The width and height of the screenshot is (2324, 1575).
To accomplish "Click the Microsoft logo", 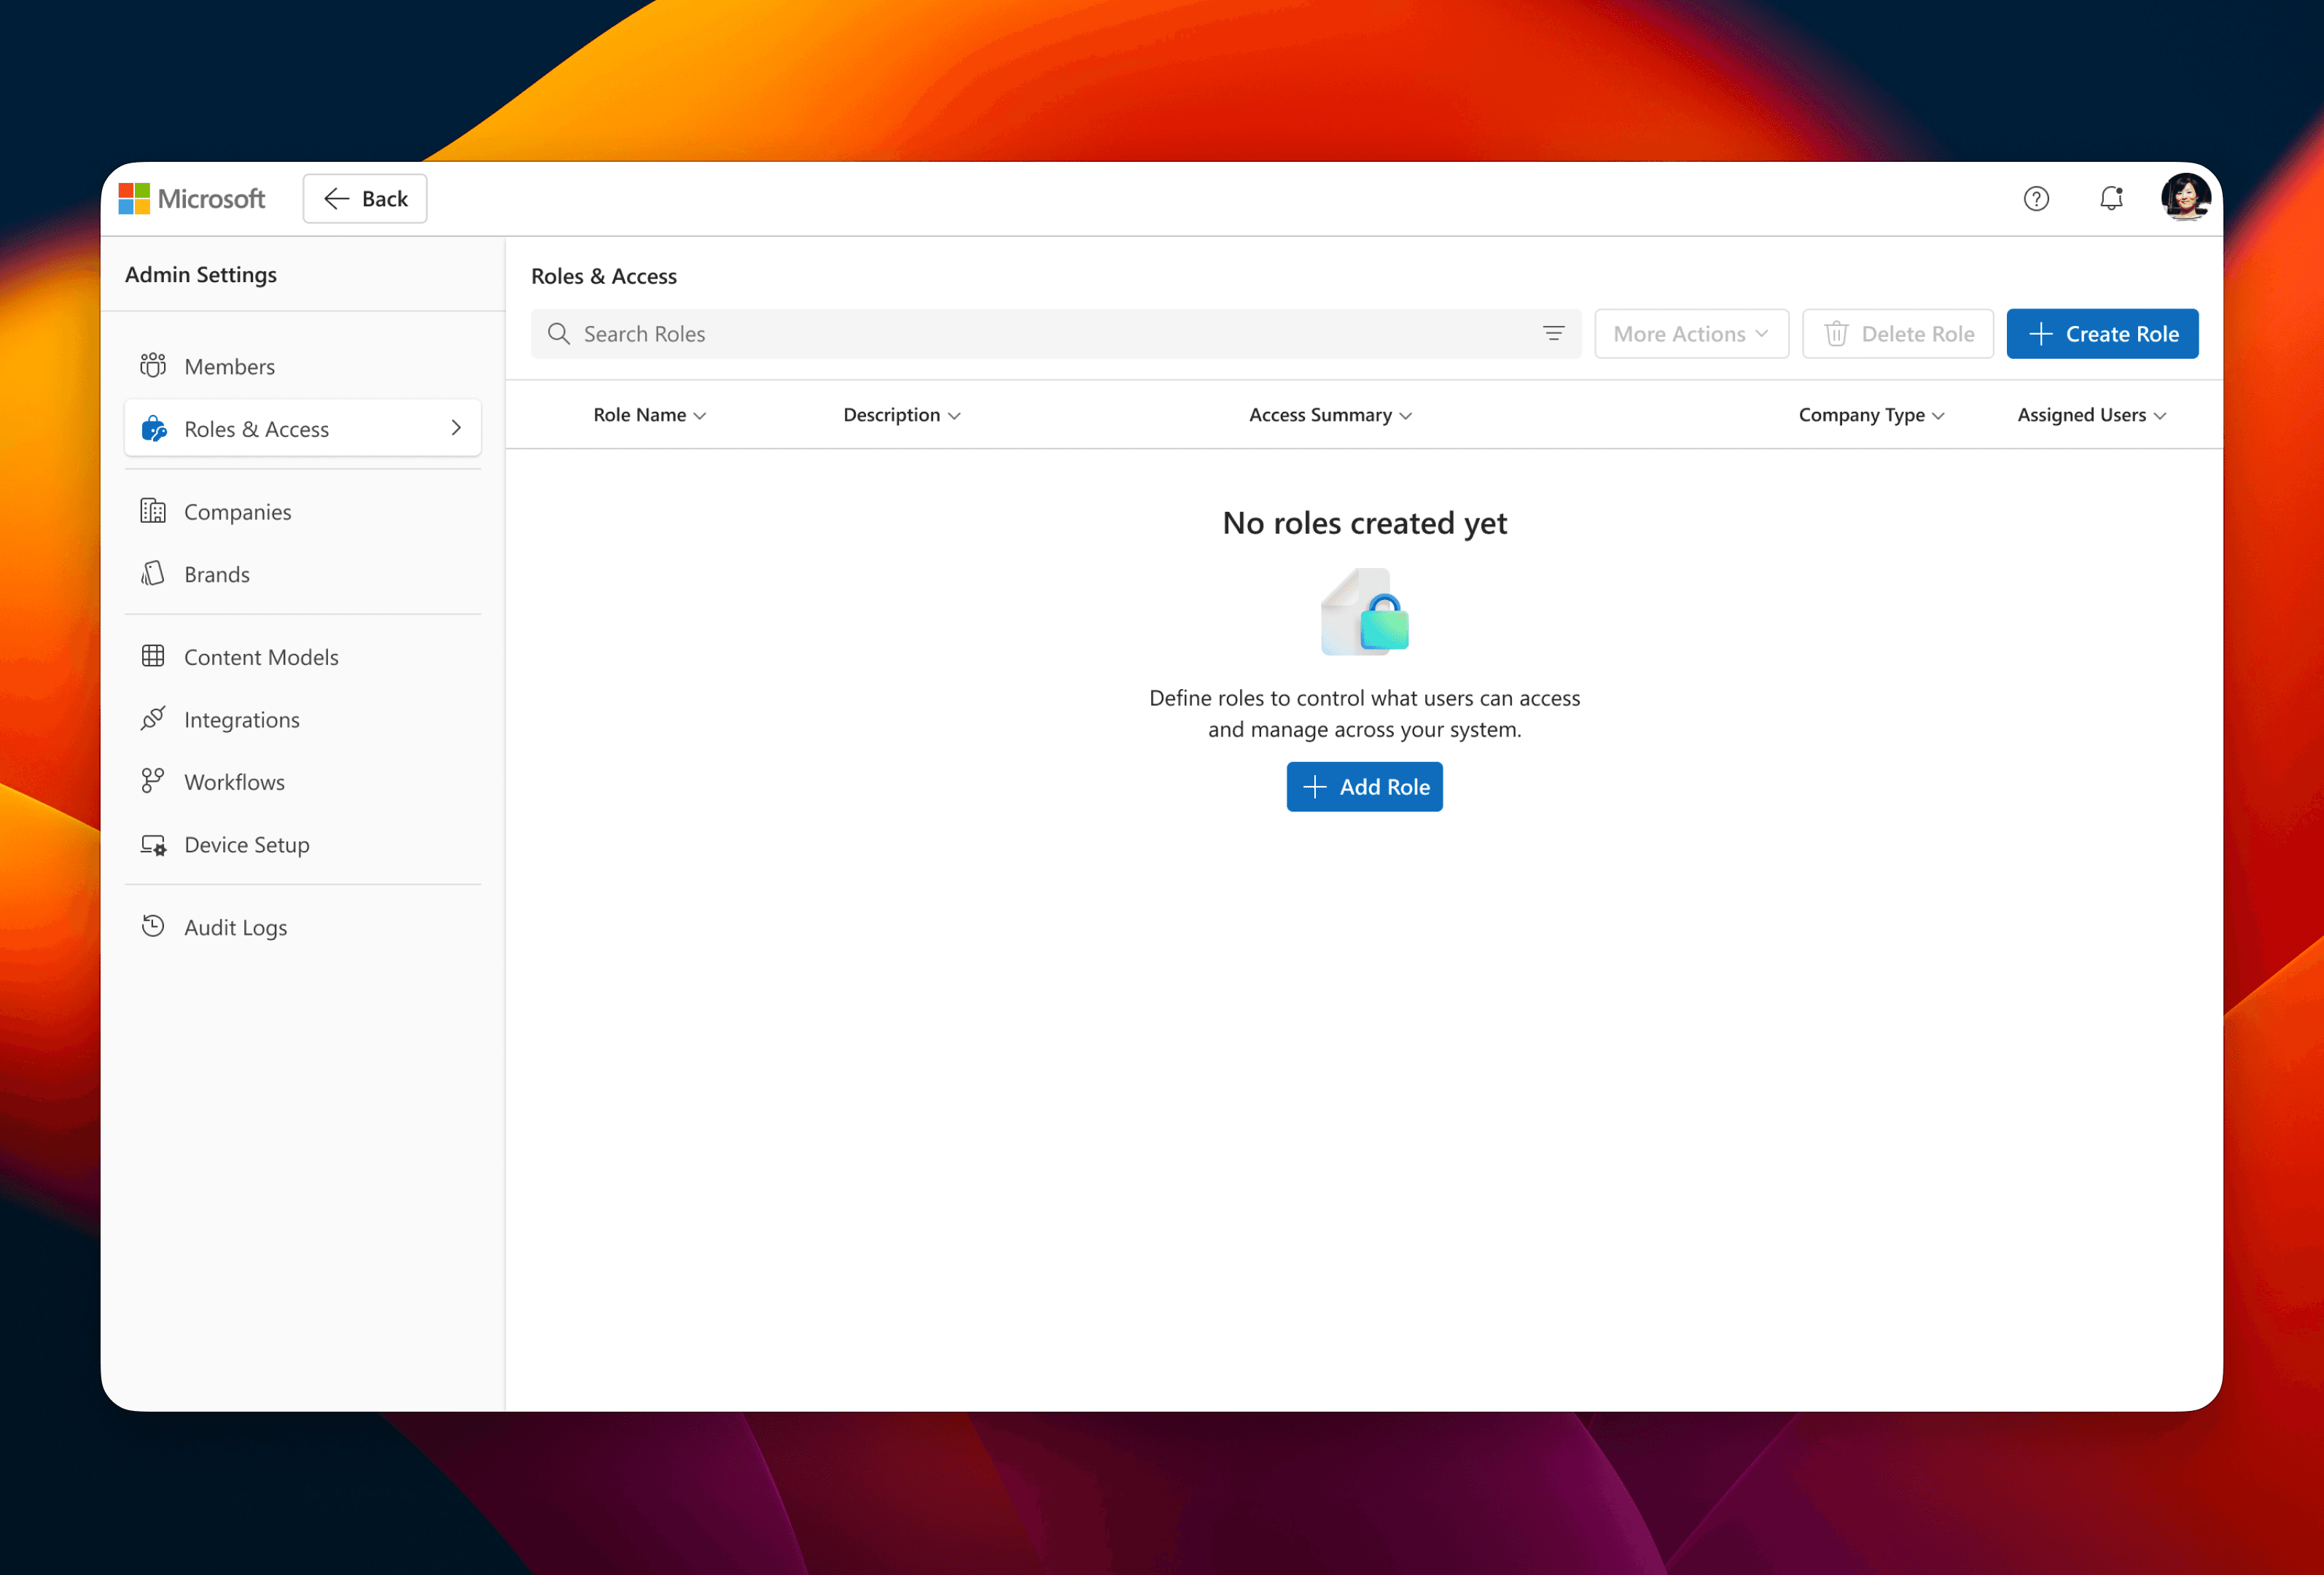I will (x=192, y=199).
